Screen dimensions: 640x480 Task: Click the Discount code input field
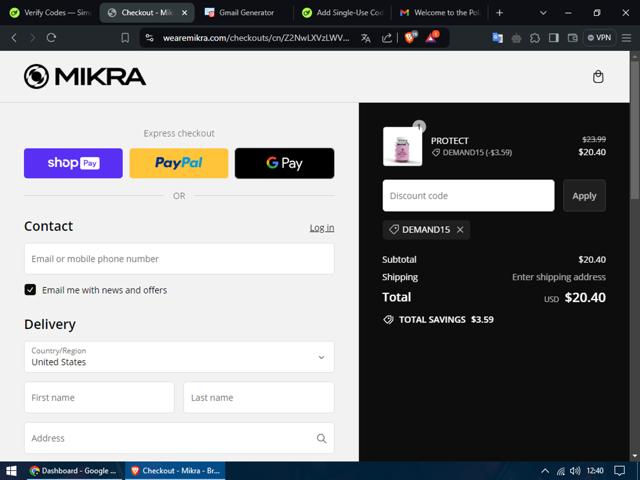coord(468,196)
